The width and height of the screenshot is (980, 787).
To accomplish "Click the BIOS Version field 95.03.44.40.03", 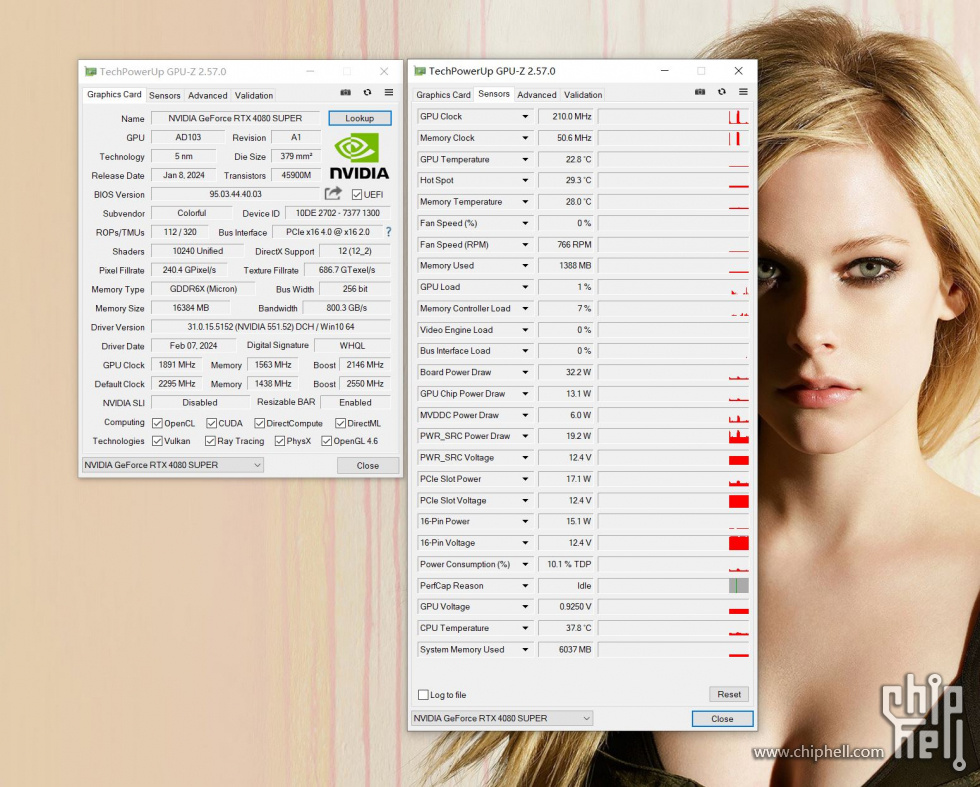I will click(x=235, y=194).
